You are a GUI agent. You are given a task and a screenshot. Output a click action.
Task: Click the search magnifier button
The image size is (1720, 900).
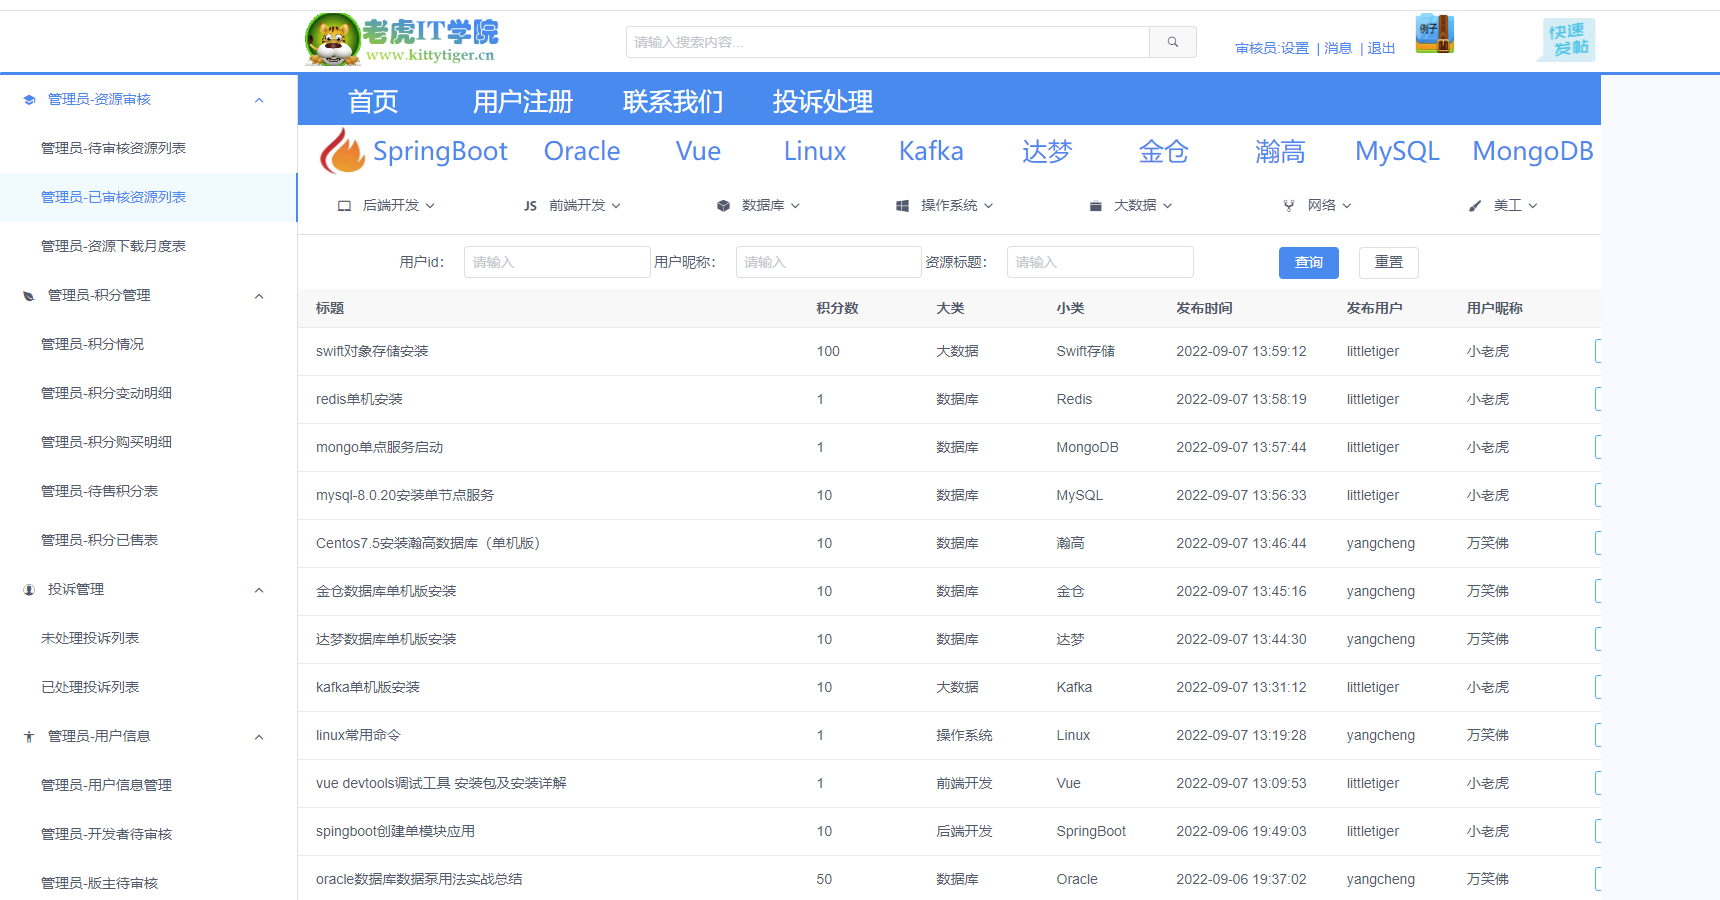click(x=1173, y=42)
